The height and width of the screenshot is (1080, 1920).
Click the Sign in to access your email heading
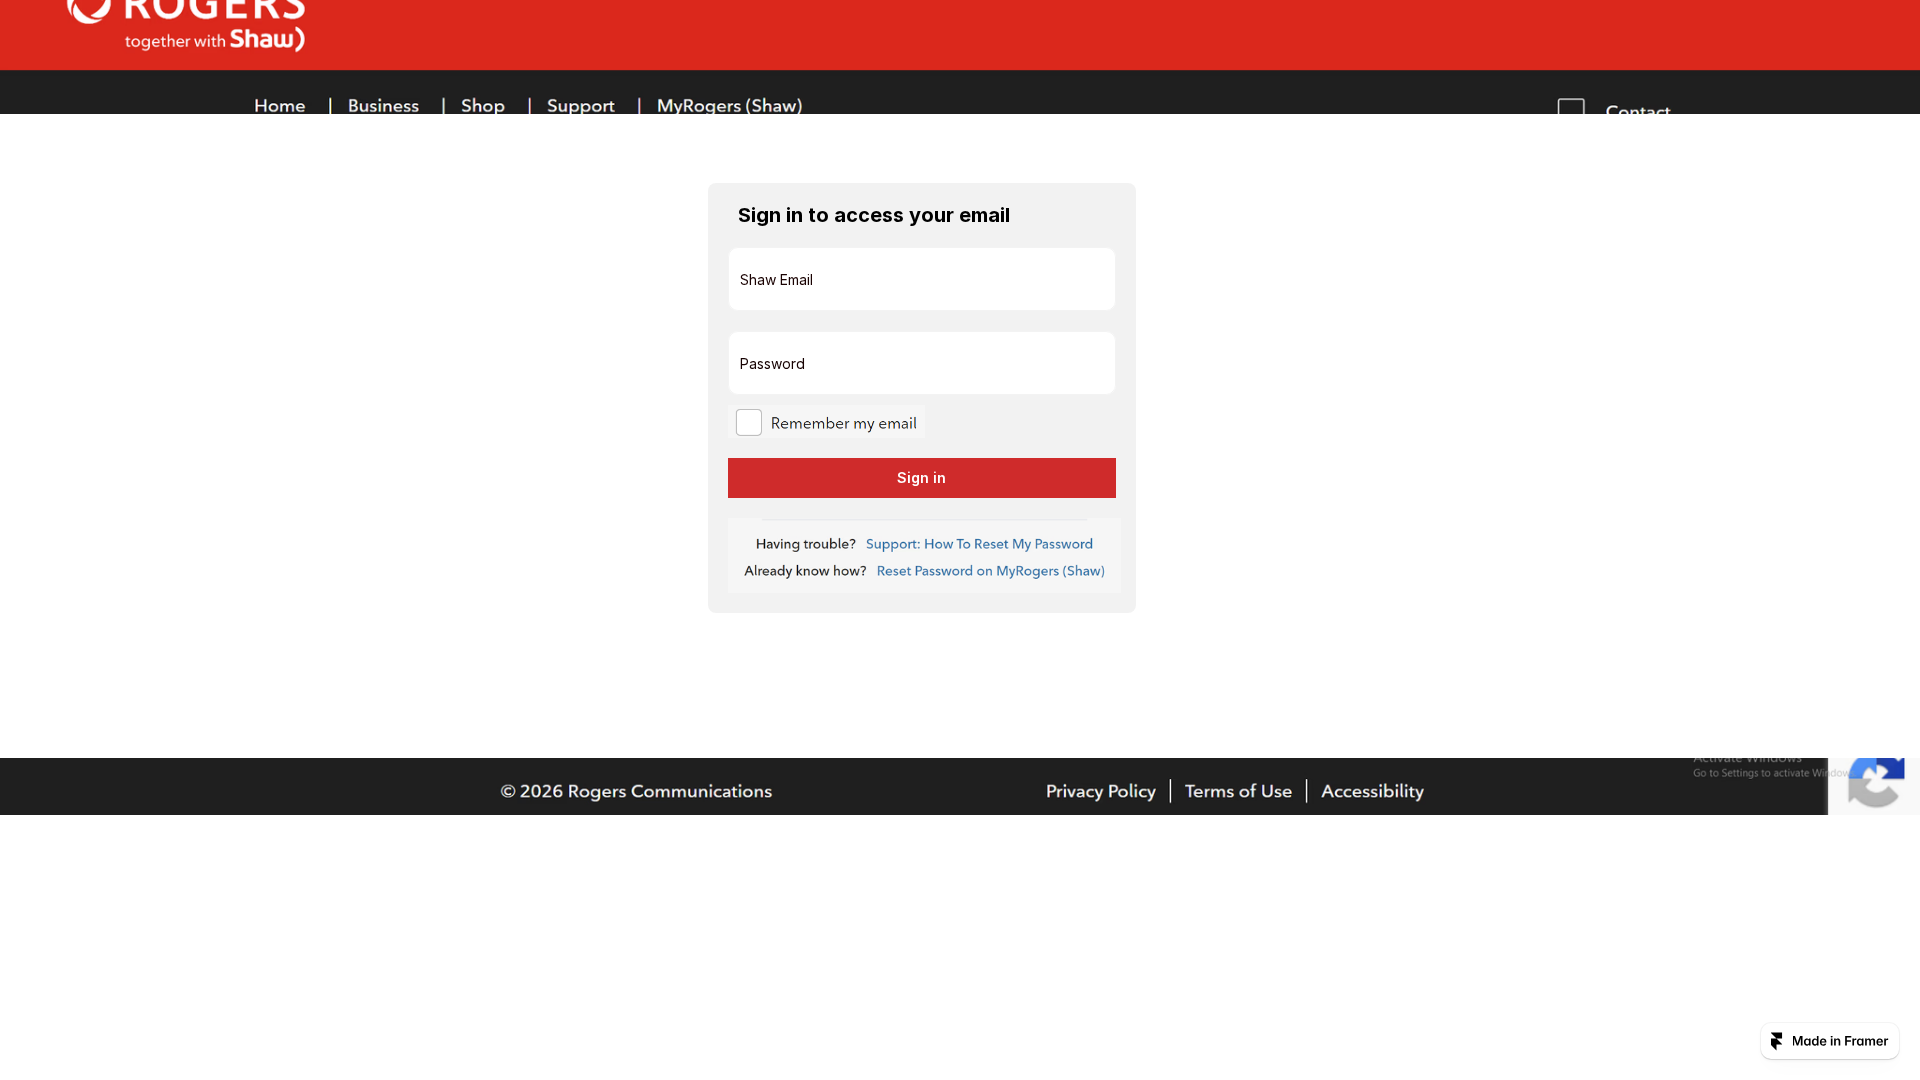(x=874, y=215)
